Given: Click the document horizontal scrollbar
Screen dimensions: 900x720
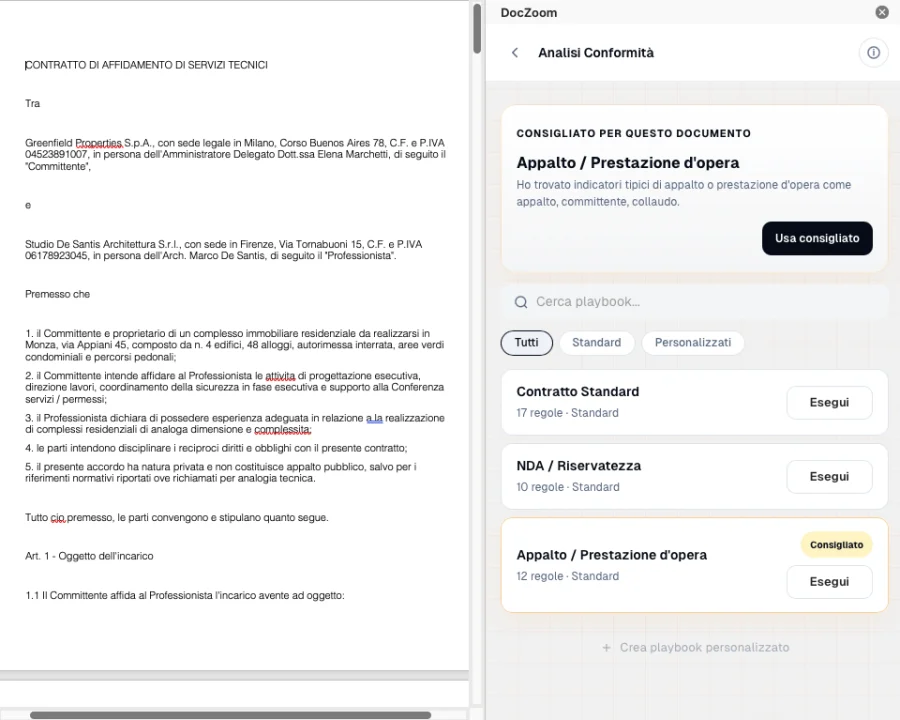Looking at the screenshot, I should coord(230,715).
